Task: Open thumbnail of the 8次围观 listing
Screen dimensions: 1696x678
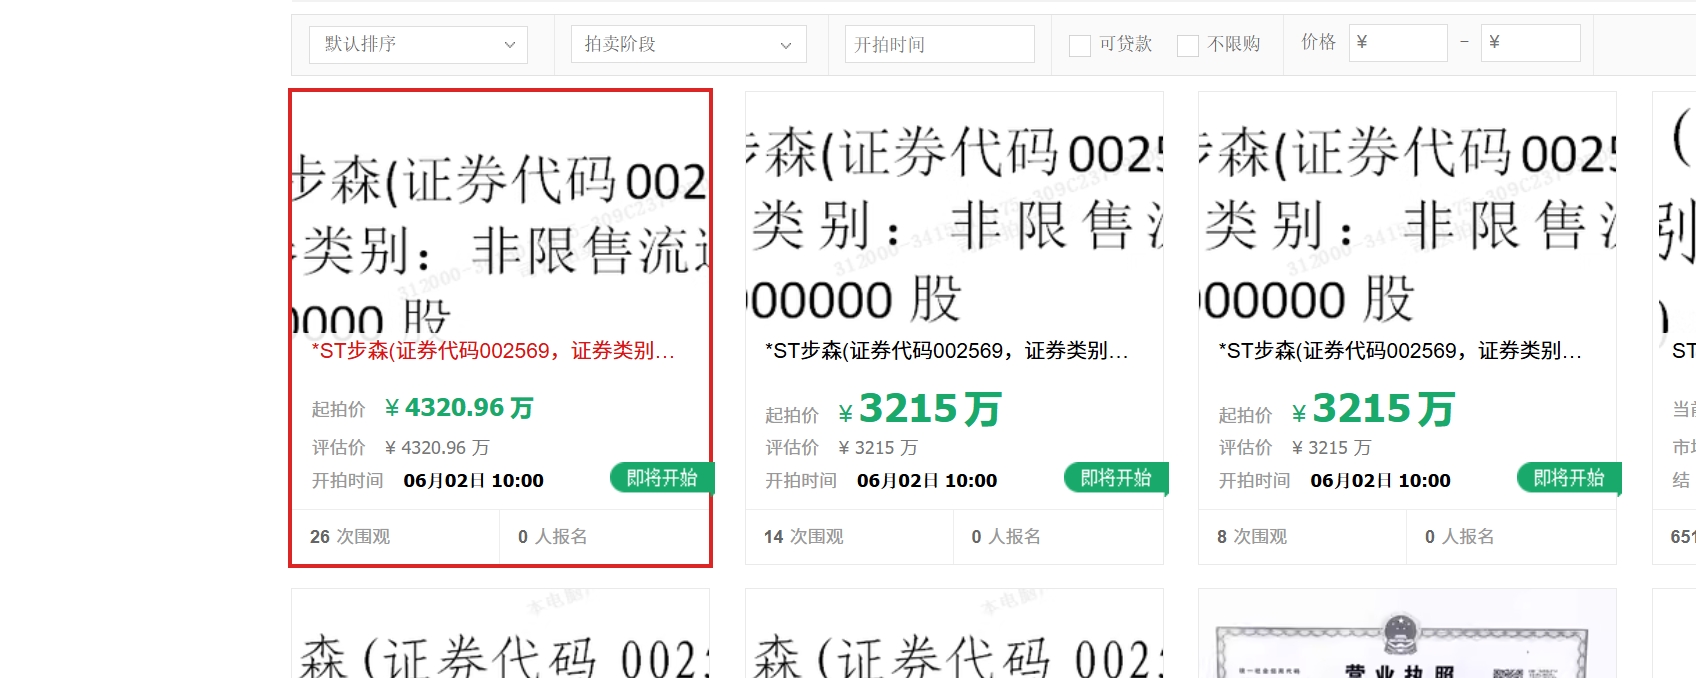Action: (x=1408, y=213)
